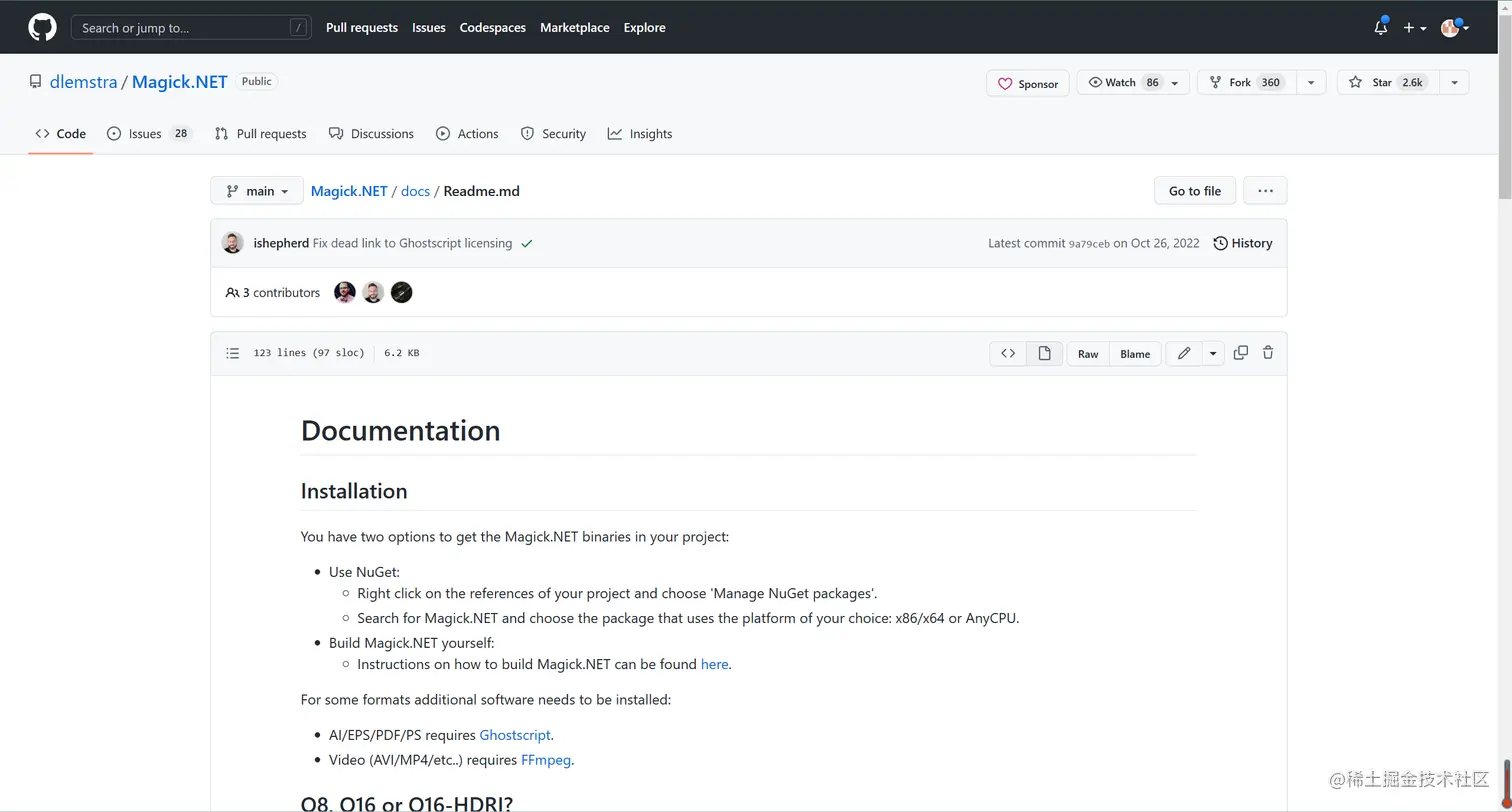Open Issues in top navigation
The height and width of the screenshot is (812, 1512).
coord(429,28)
